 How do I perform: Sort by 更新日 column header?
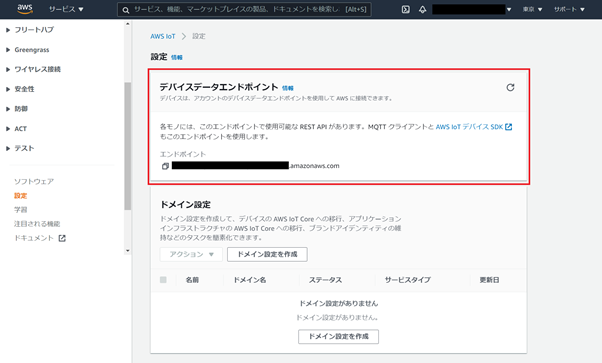tap(490, 280)
